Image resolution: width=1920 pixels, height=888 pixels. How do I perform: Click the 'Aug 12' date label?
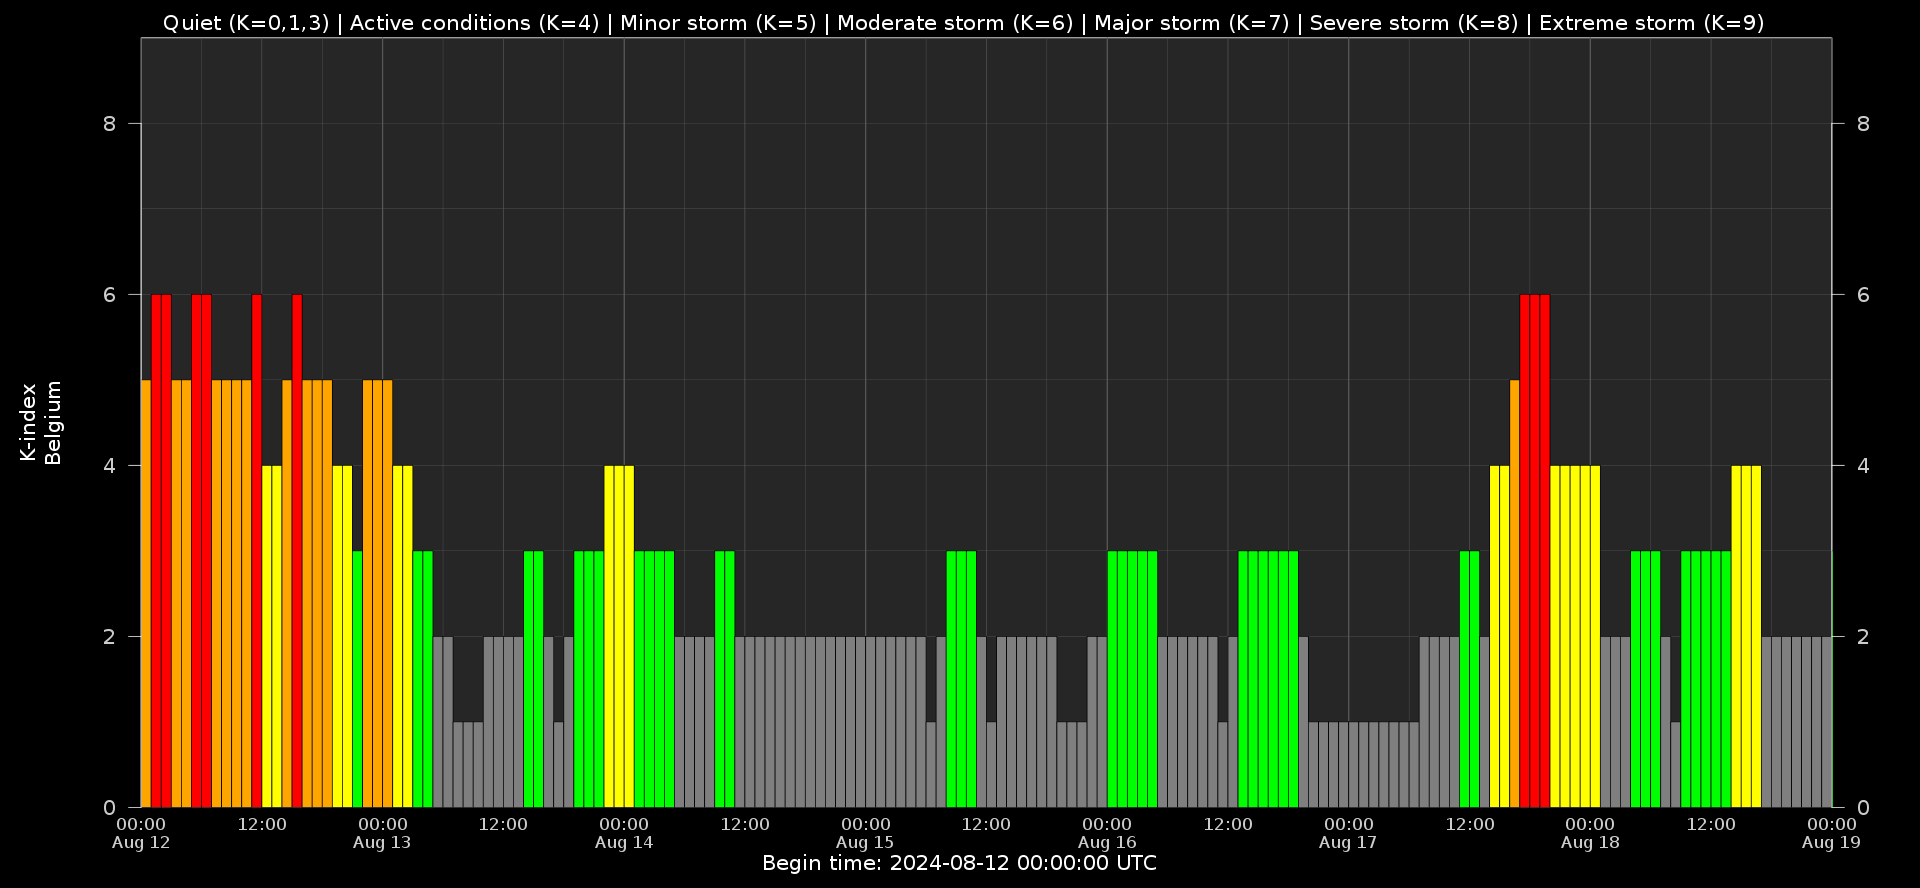[x=141, y=843]
